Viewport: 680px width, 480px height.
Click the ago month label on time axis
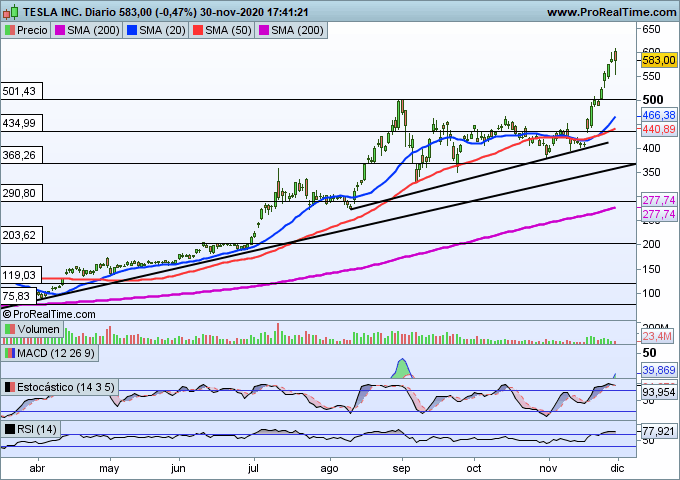(329, 468)
